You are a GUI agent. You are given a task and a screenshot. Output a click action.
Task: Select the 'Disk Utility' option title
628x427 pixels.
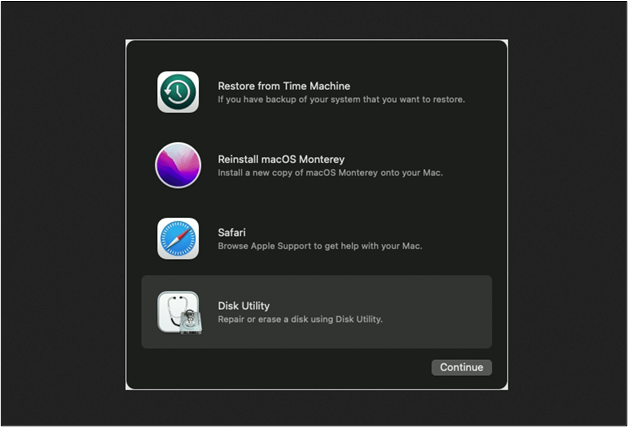tap(244, 306)
